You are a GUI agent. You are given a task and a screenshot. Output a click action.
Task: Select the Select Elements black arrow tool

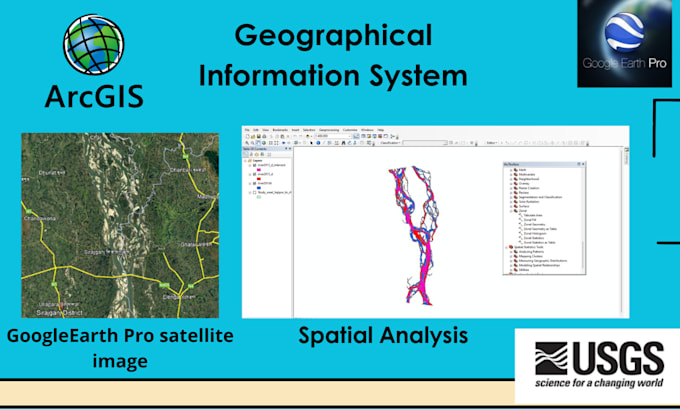(x=311, y=143)
